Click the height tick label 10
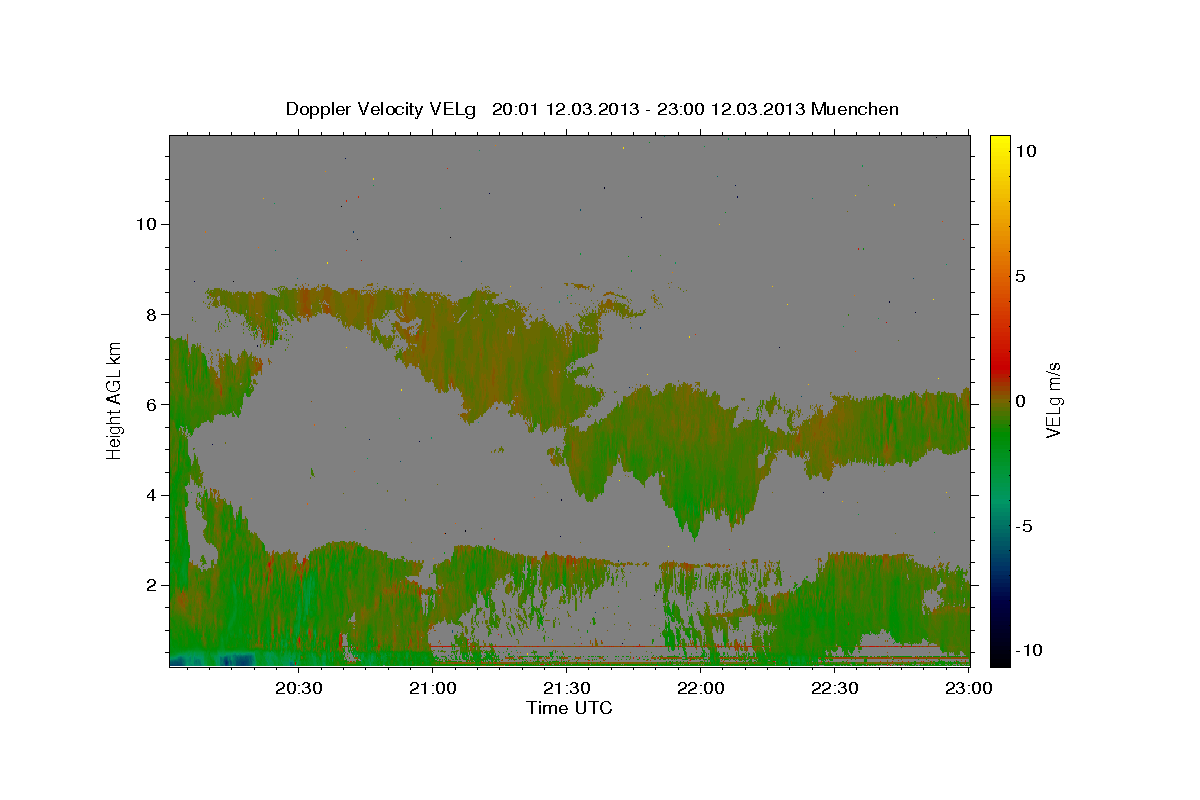The height and width of the screenshot is (800, 1200). [x=146, y=224]
